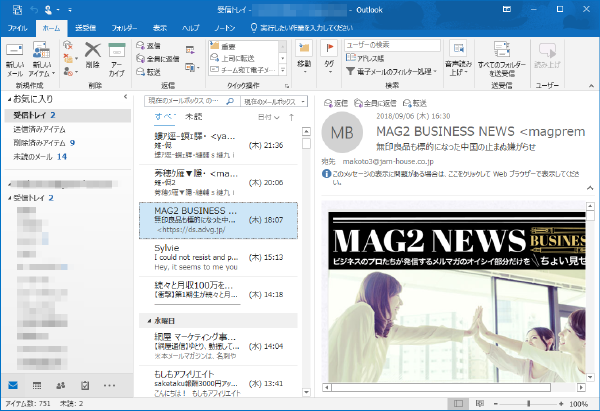
Task: Switch to Tasks view icon
Action: [85, 385]
